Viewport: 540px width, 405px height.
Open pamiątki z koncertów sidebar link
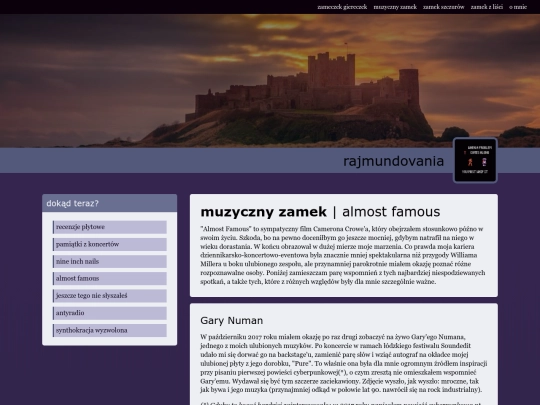[x=110, y=245]
